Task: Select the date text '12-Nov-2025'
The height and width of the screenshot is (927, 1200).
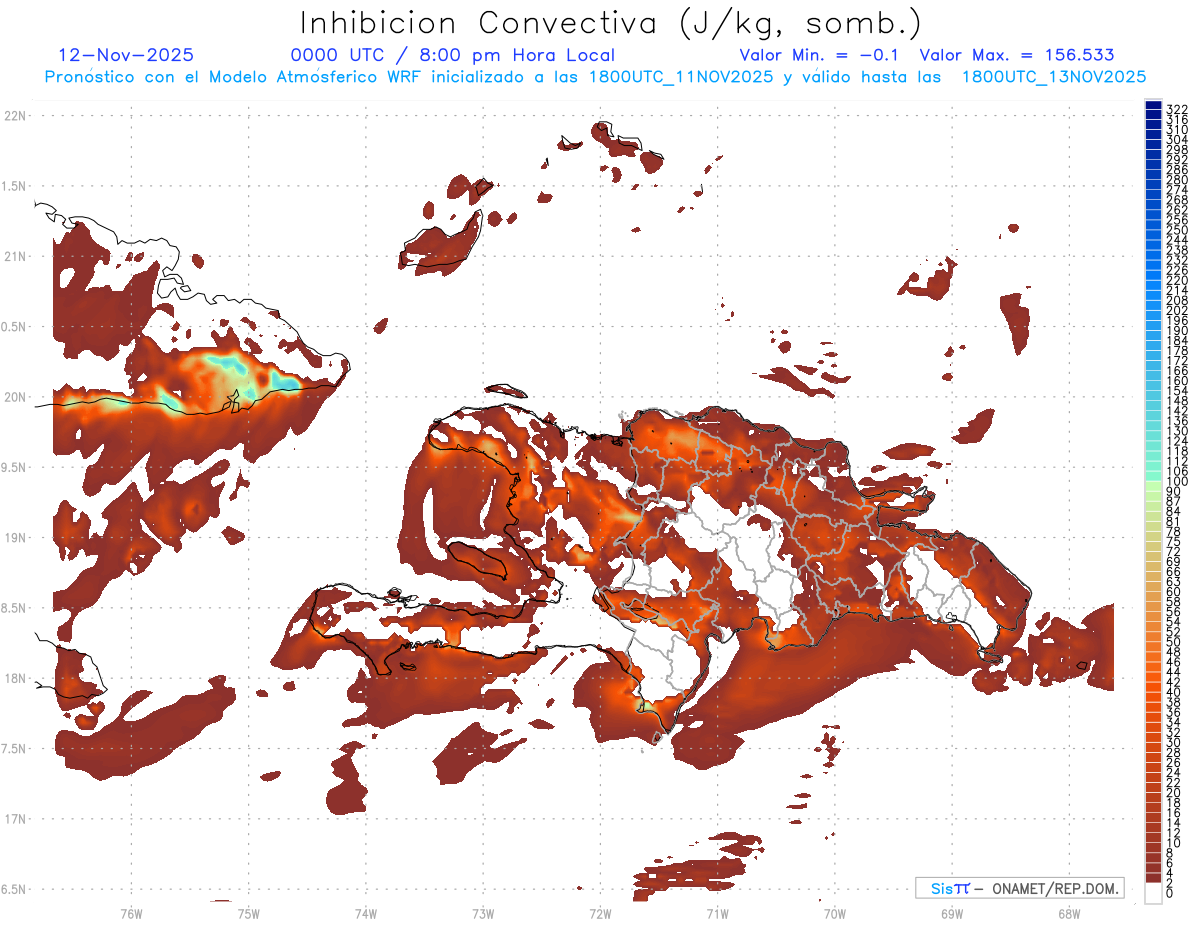Action: [126, 55]
